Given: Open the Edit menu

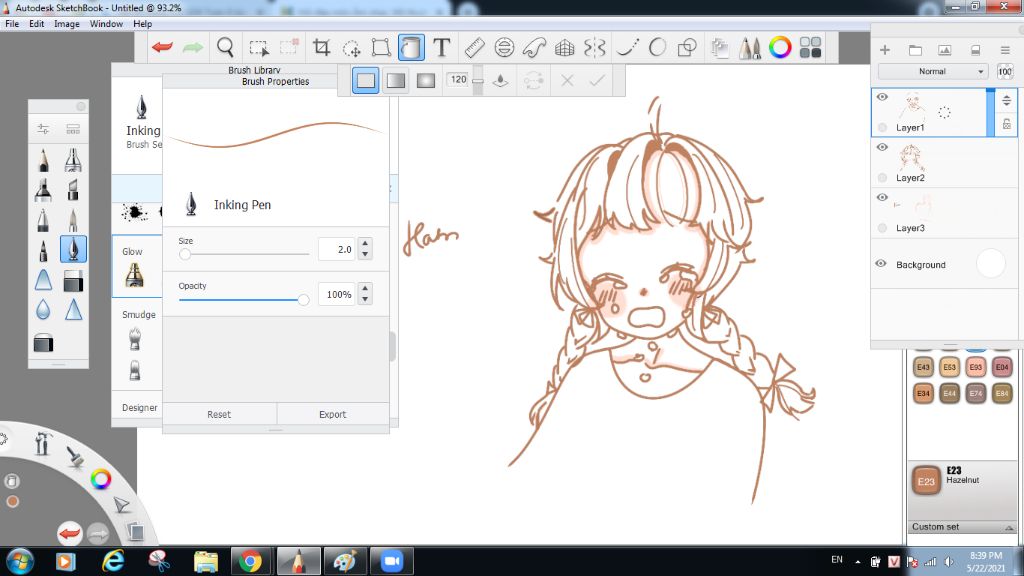Looking at the screenshot, I should tap(37, 24).
